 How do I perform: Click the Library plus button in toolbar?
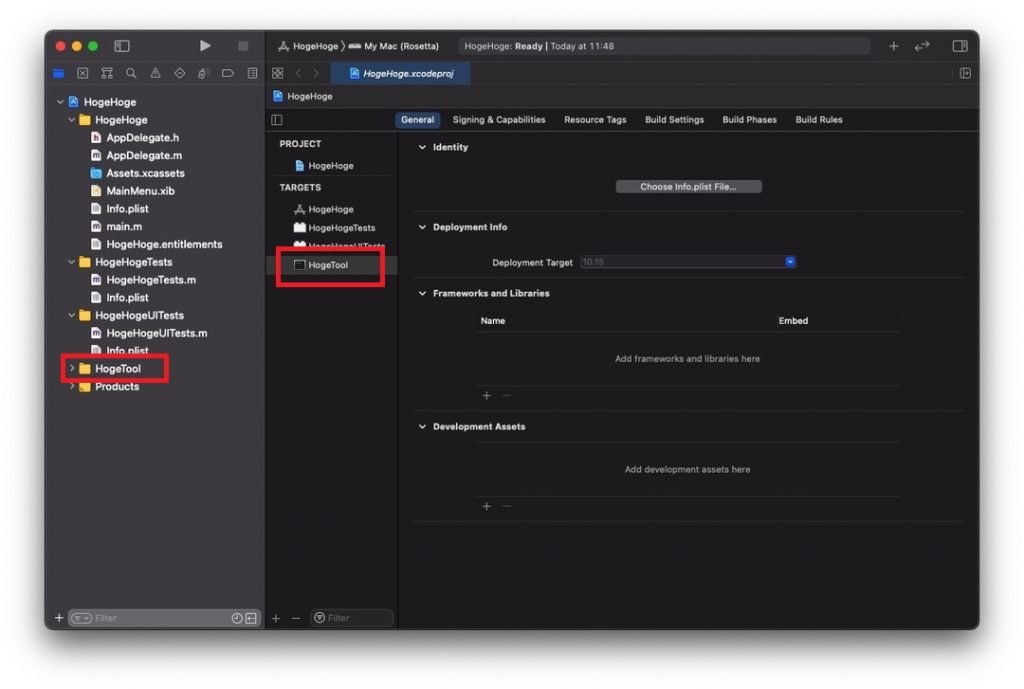[x=893, y=46]
